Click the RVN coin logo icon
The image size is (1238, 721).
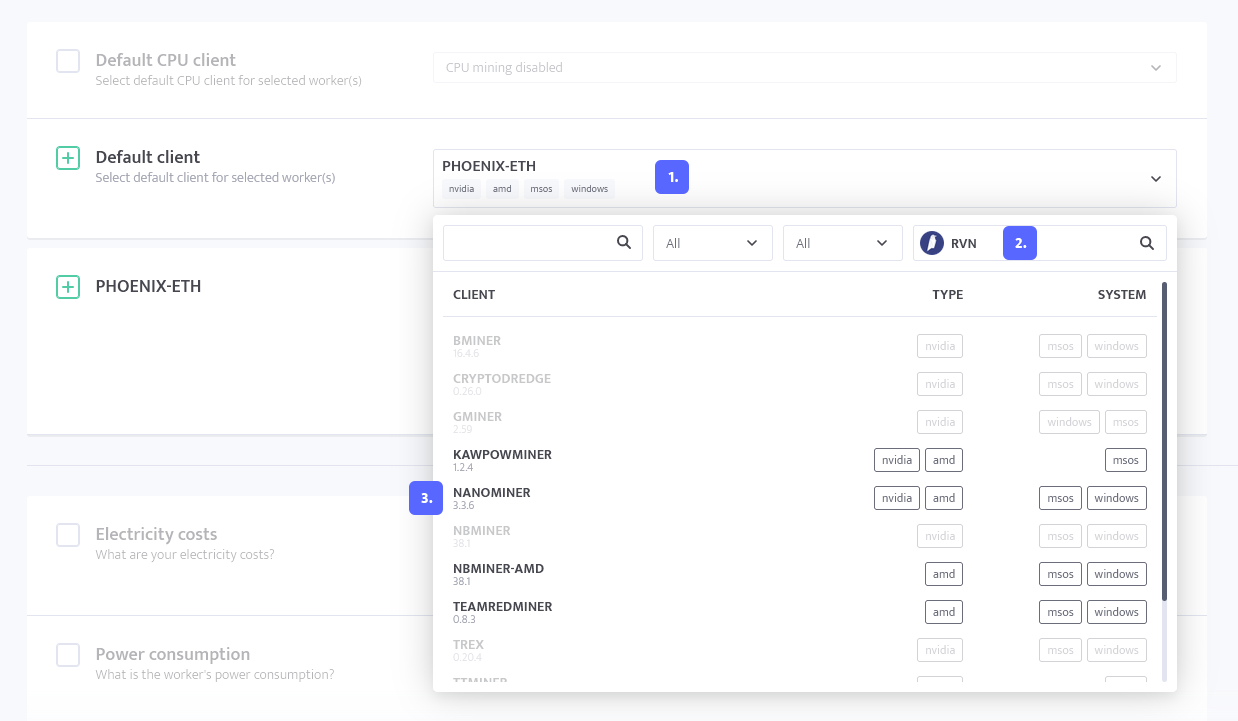tap(932, 243)
